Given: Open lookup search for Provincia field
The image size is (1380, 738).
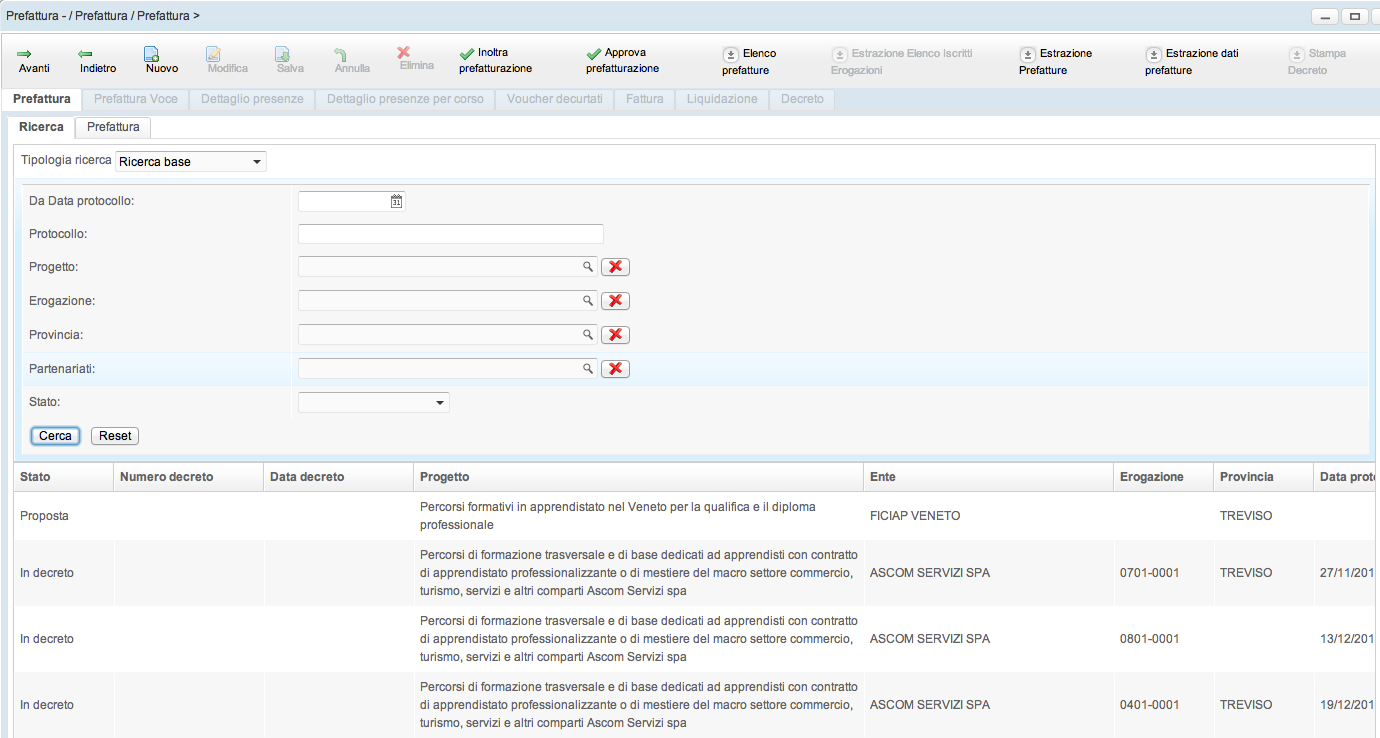Looking at the screenshot, I should (x=588, y=335).
